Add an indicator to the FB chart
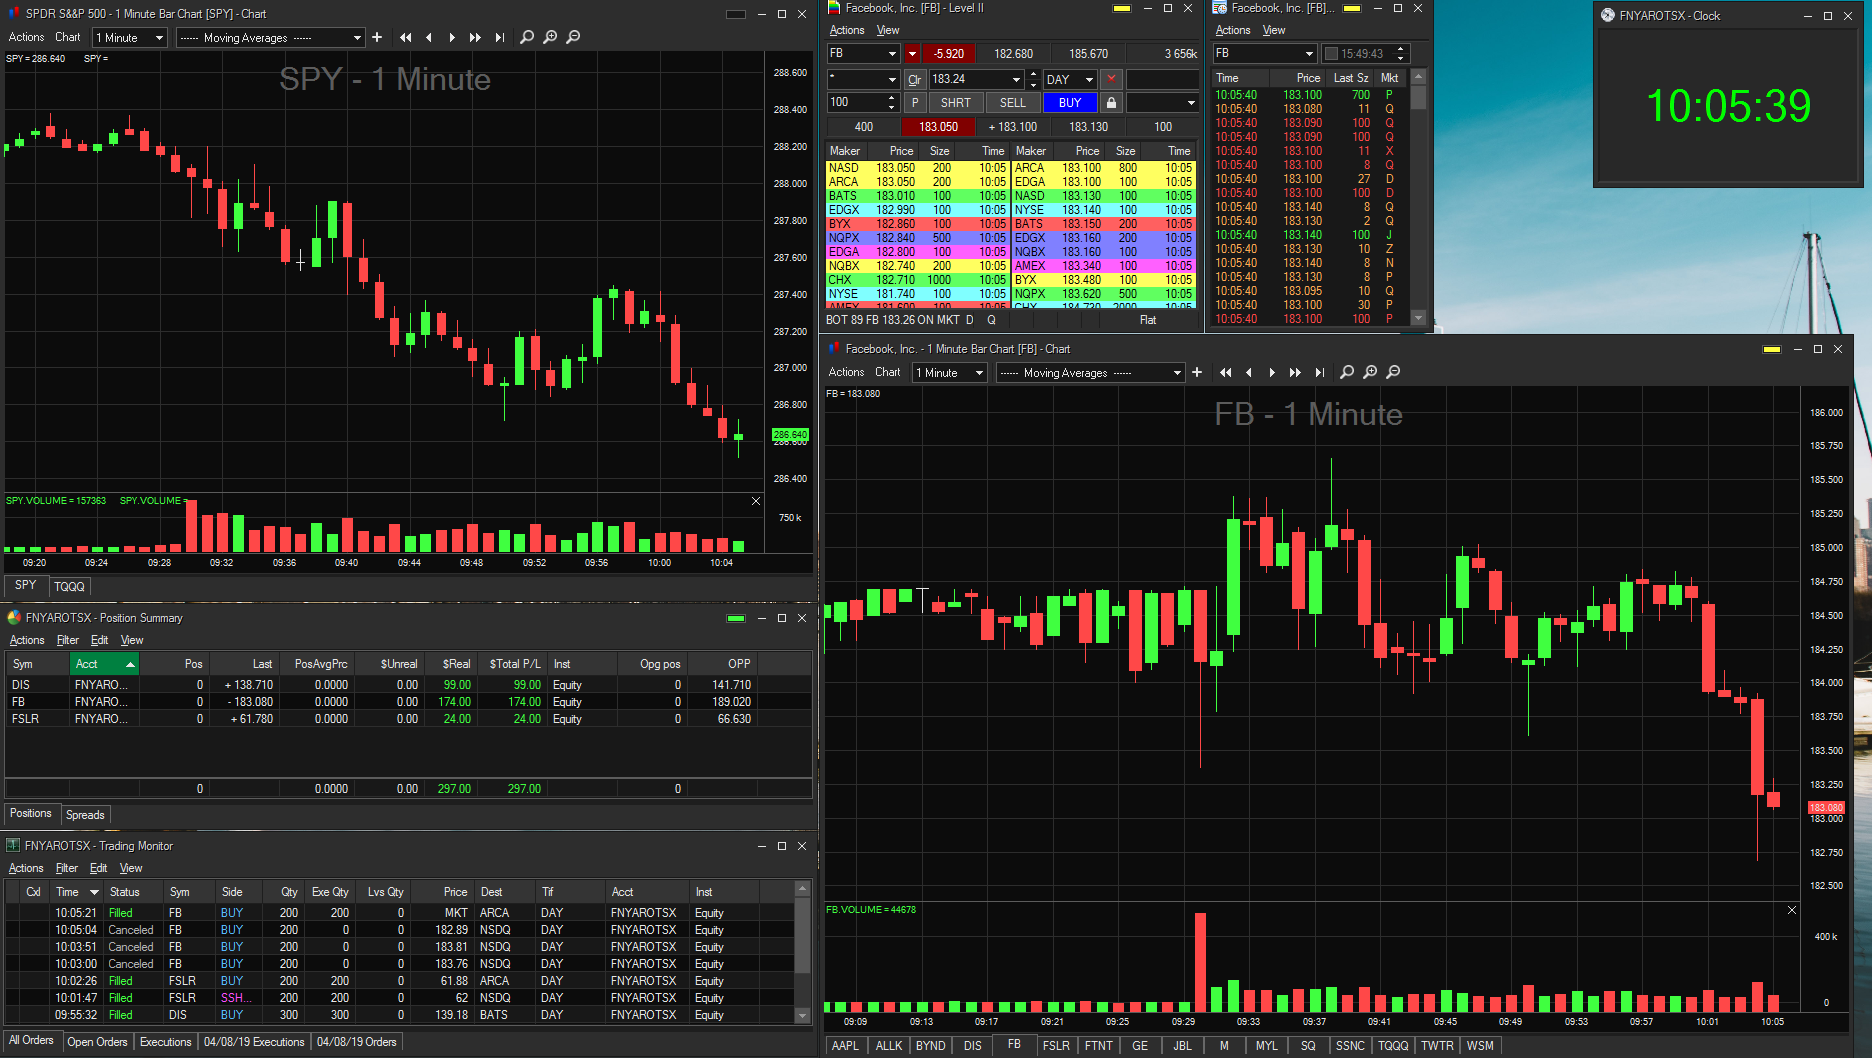 point(1197,372)
